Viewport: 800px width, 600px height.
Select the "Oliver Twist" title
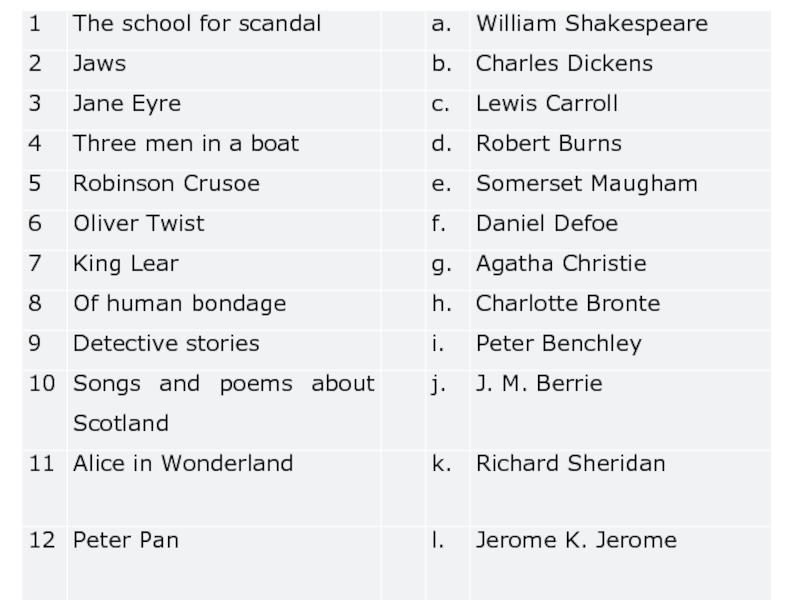pyautogui.click(x=138, y=223)
